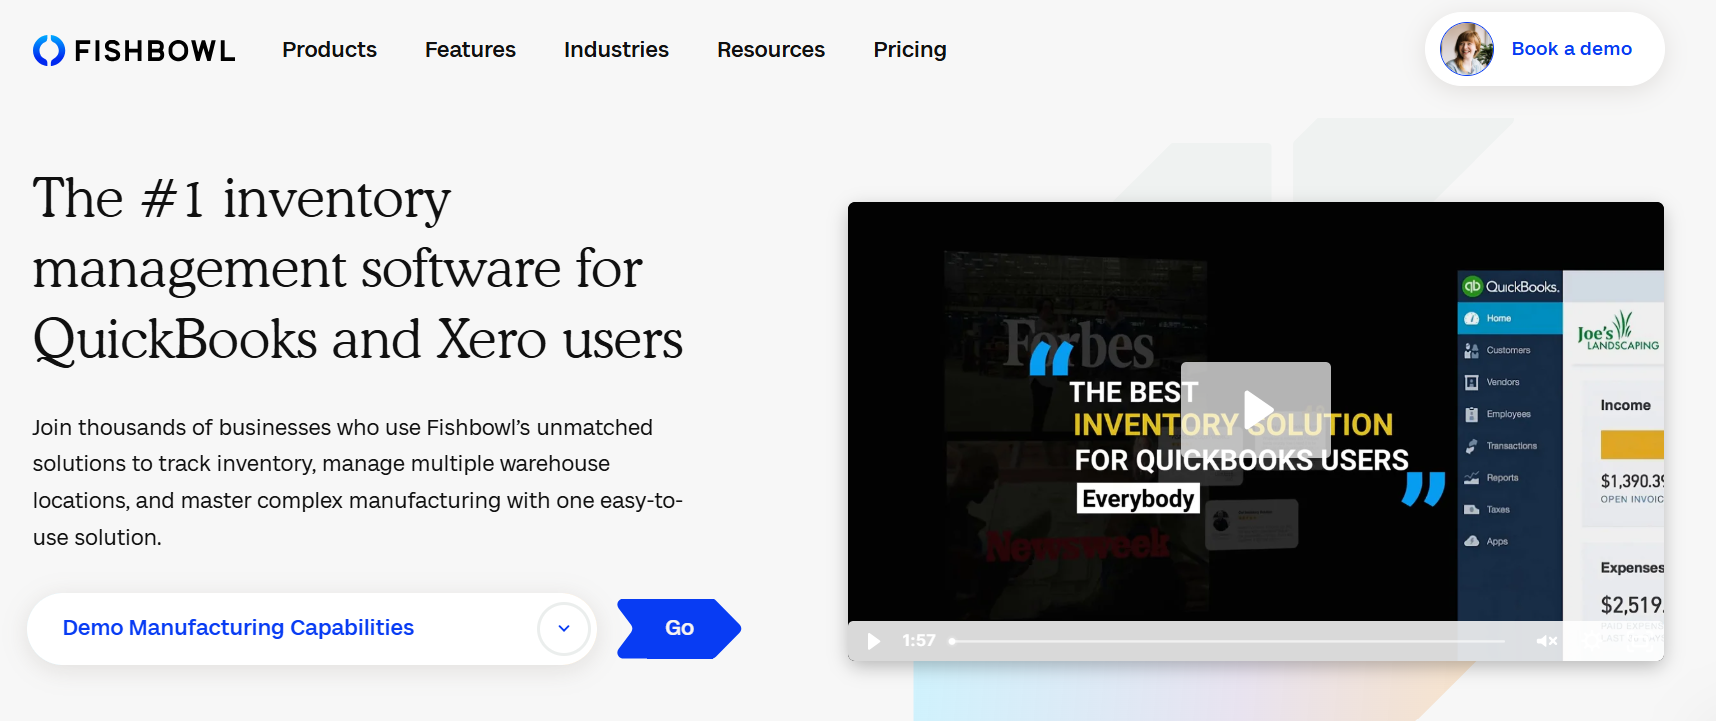Open the Resources menu

(x=770, y=50)
